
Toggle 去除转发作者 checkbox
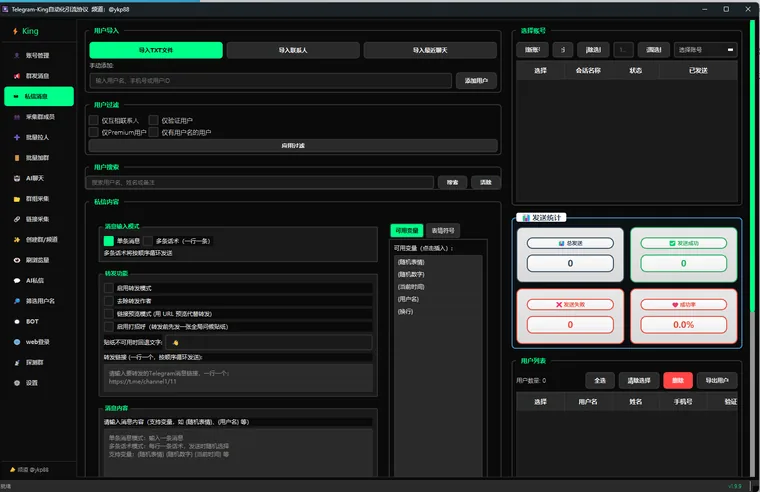(109, 301)
